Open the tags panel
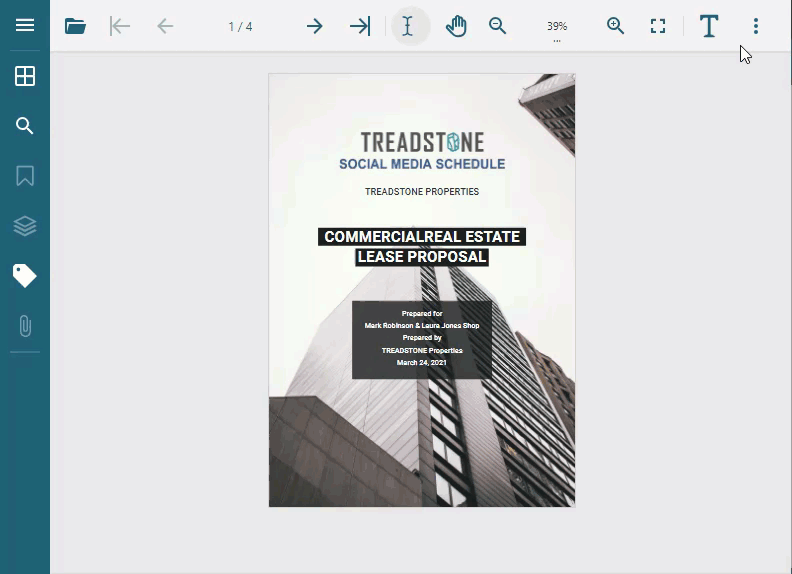Viewport: 792px width, 574px height. pyautogui.click(x=25, y=276)
